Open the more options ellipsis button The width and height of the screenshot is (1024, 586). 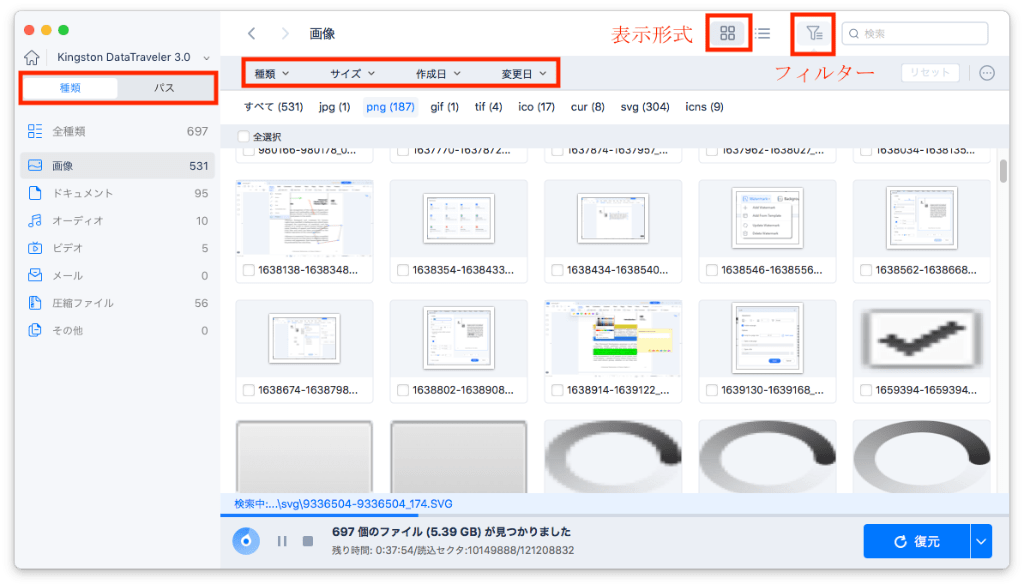point(987,73)
